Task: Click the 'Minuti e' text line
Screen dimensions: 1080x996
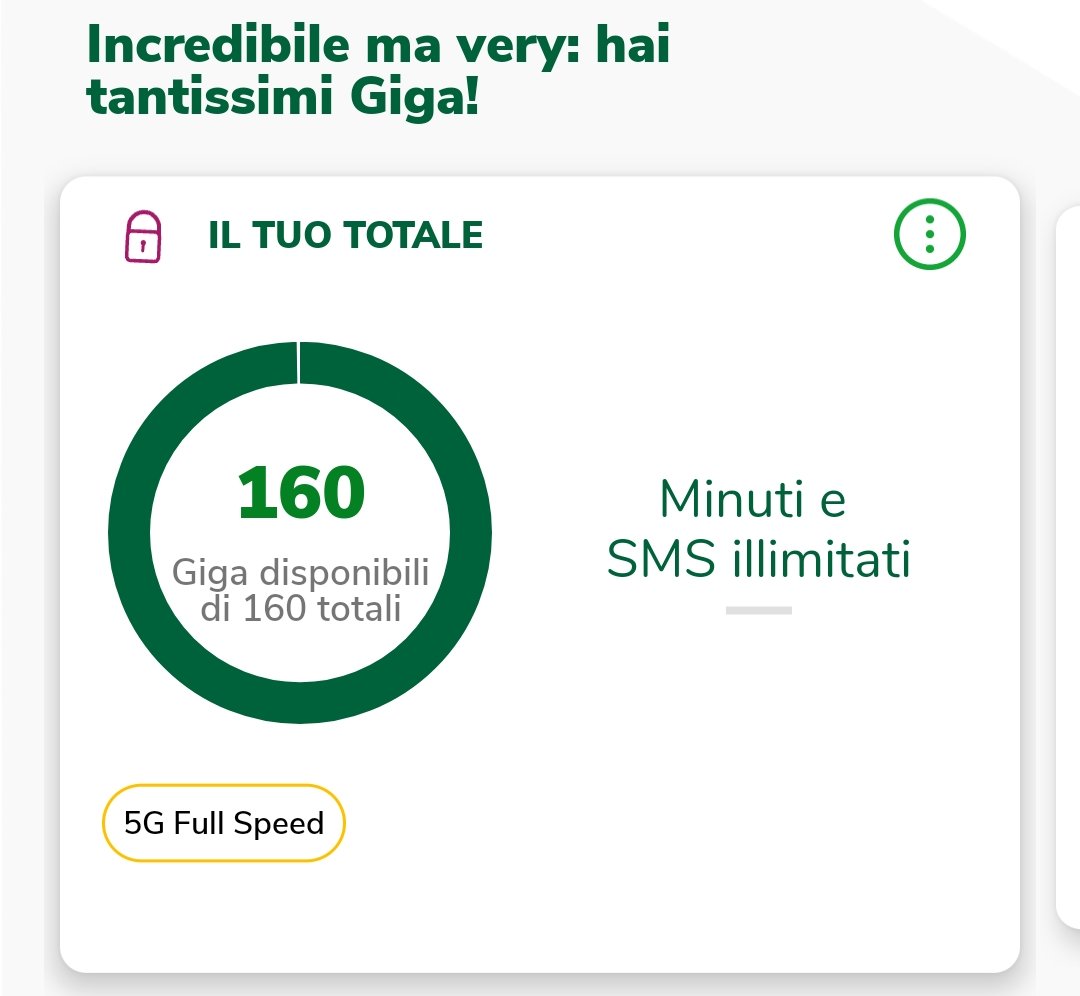Action: [753, 499]
